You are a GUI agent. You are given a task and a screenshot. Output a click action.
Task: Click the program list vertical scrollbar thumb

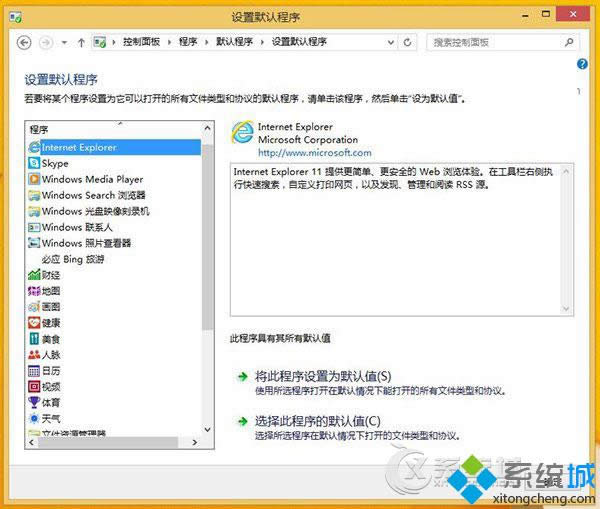(x=207, y=237)
